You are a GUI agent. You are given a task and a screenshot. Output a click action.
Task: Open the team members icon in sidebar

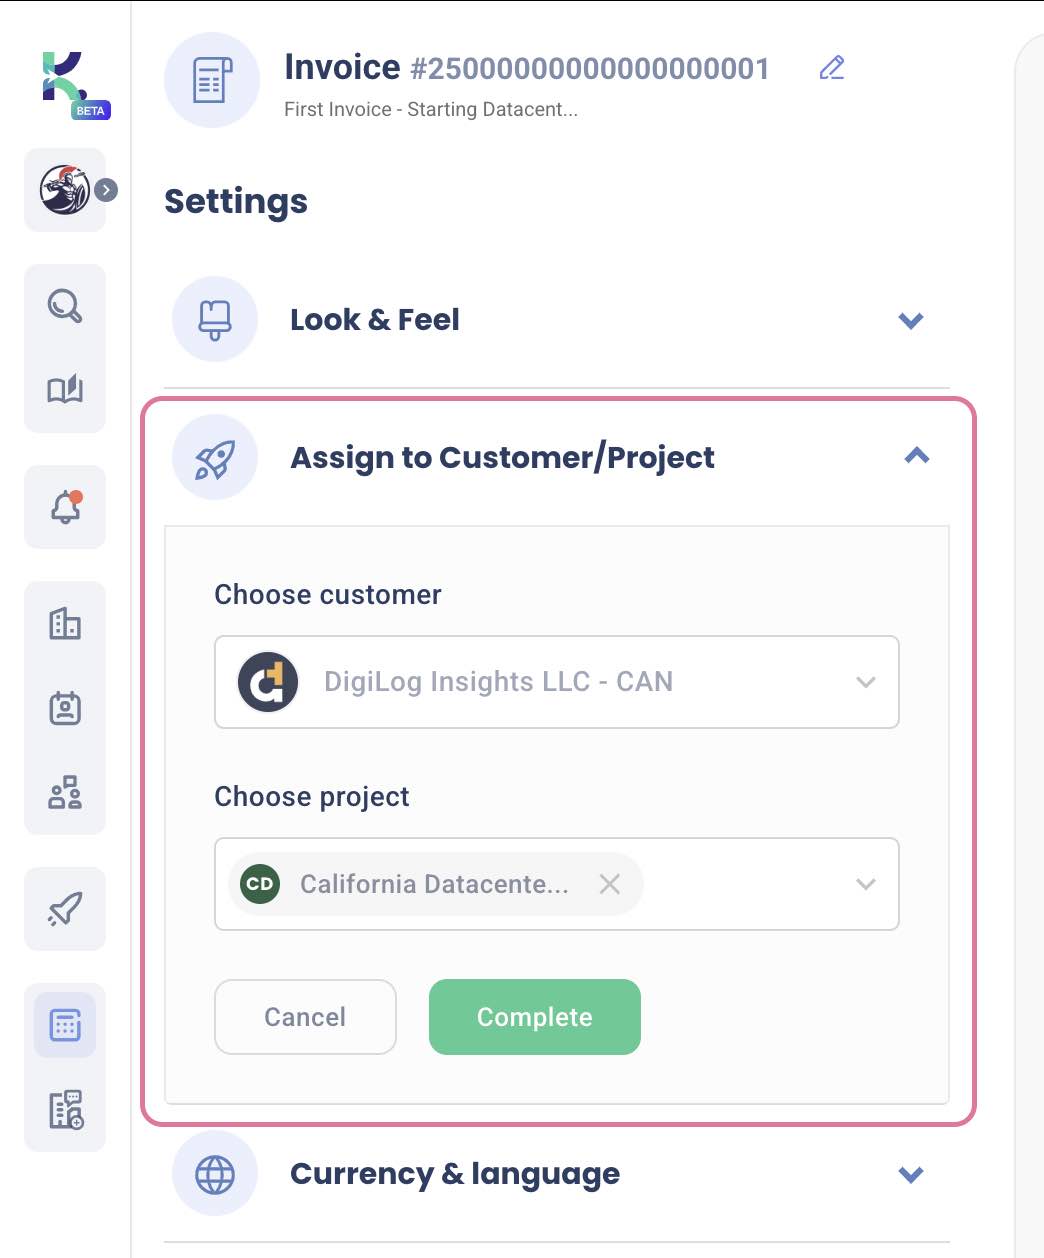point(64,793)
